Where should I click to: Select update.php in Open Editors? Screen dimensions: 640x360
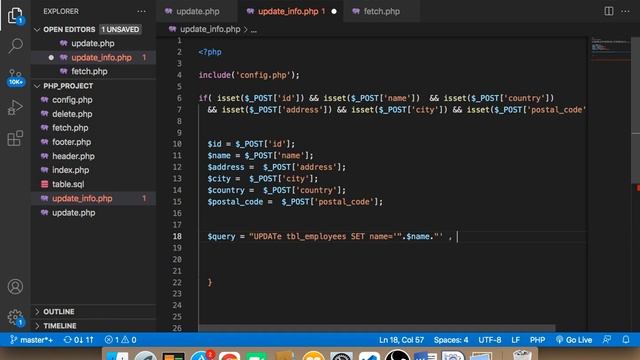[x=93, y=43]
